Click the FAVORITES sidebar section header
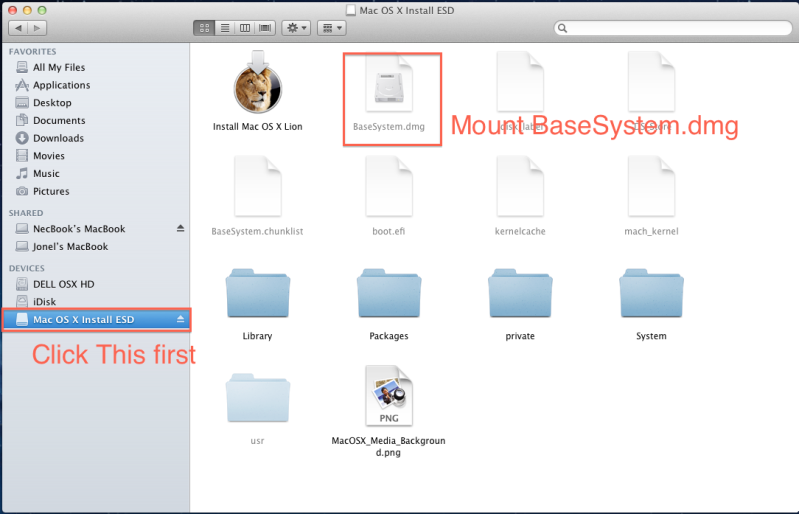The height and width of the screenshot is (514, 799). tap(33, 51)
